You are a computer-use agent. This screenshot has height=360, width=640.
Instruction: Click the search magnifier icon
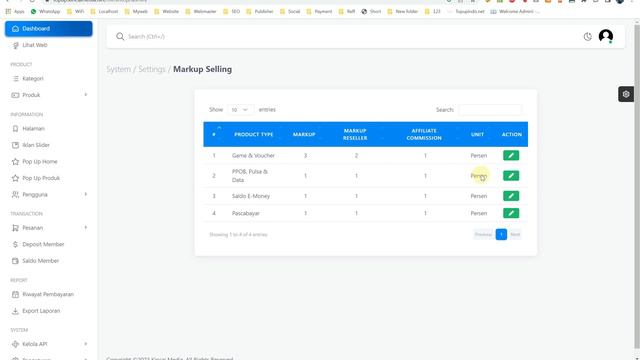coord(120,37)
